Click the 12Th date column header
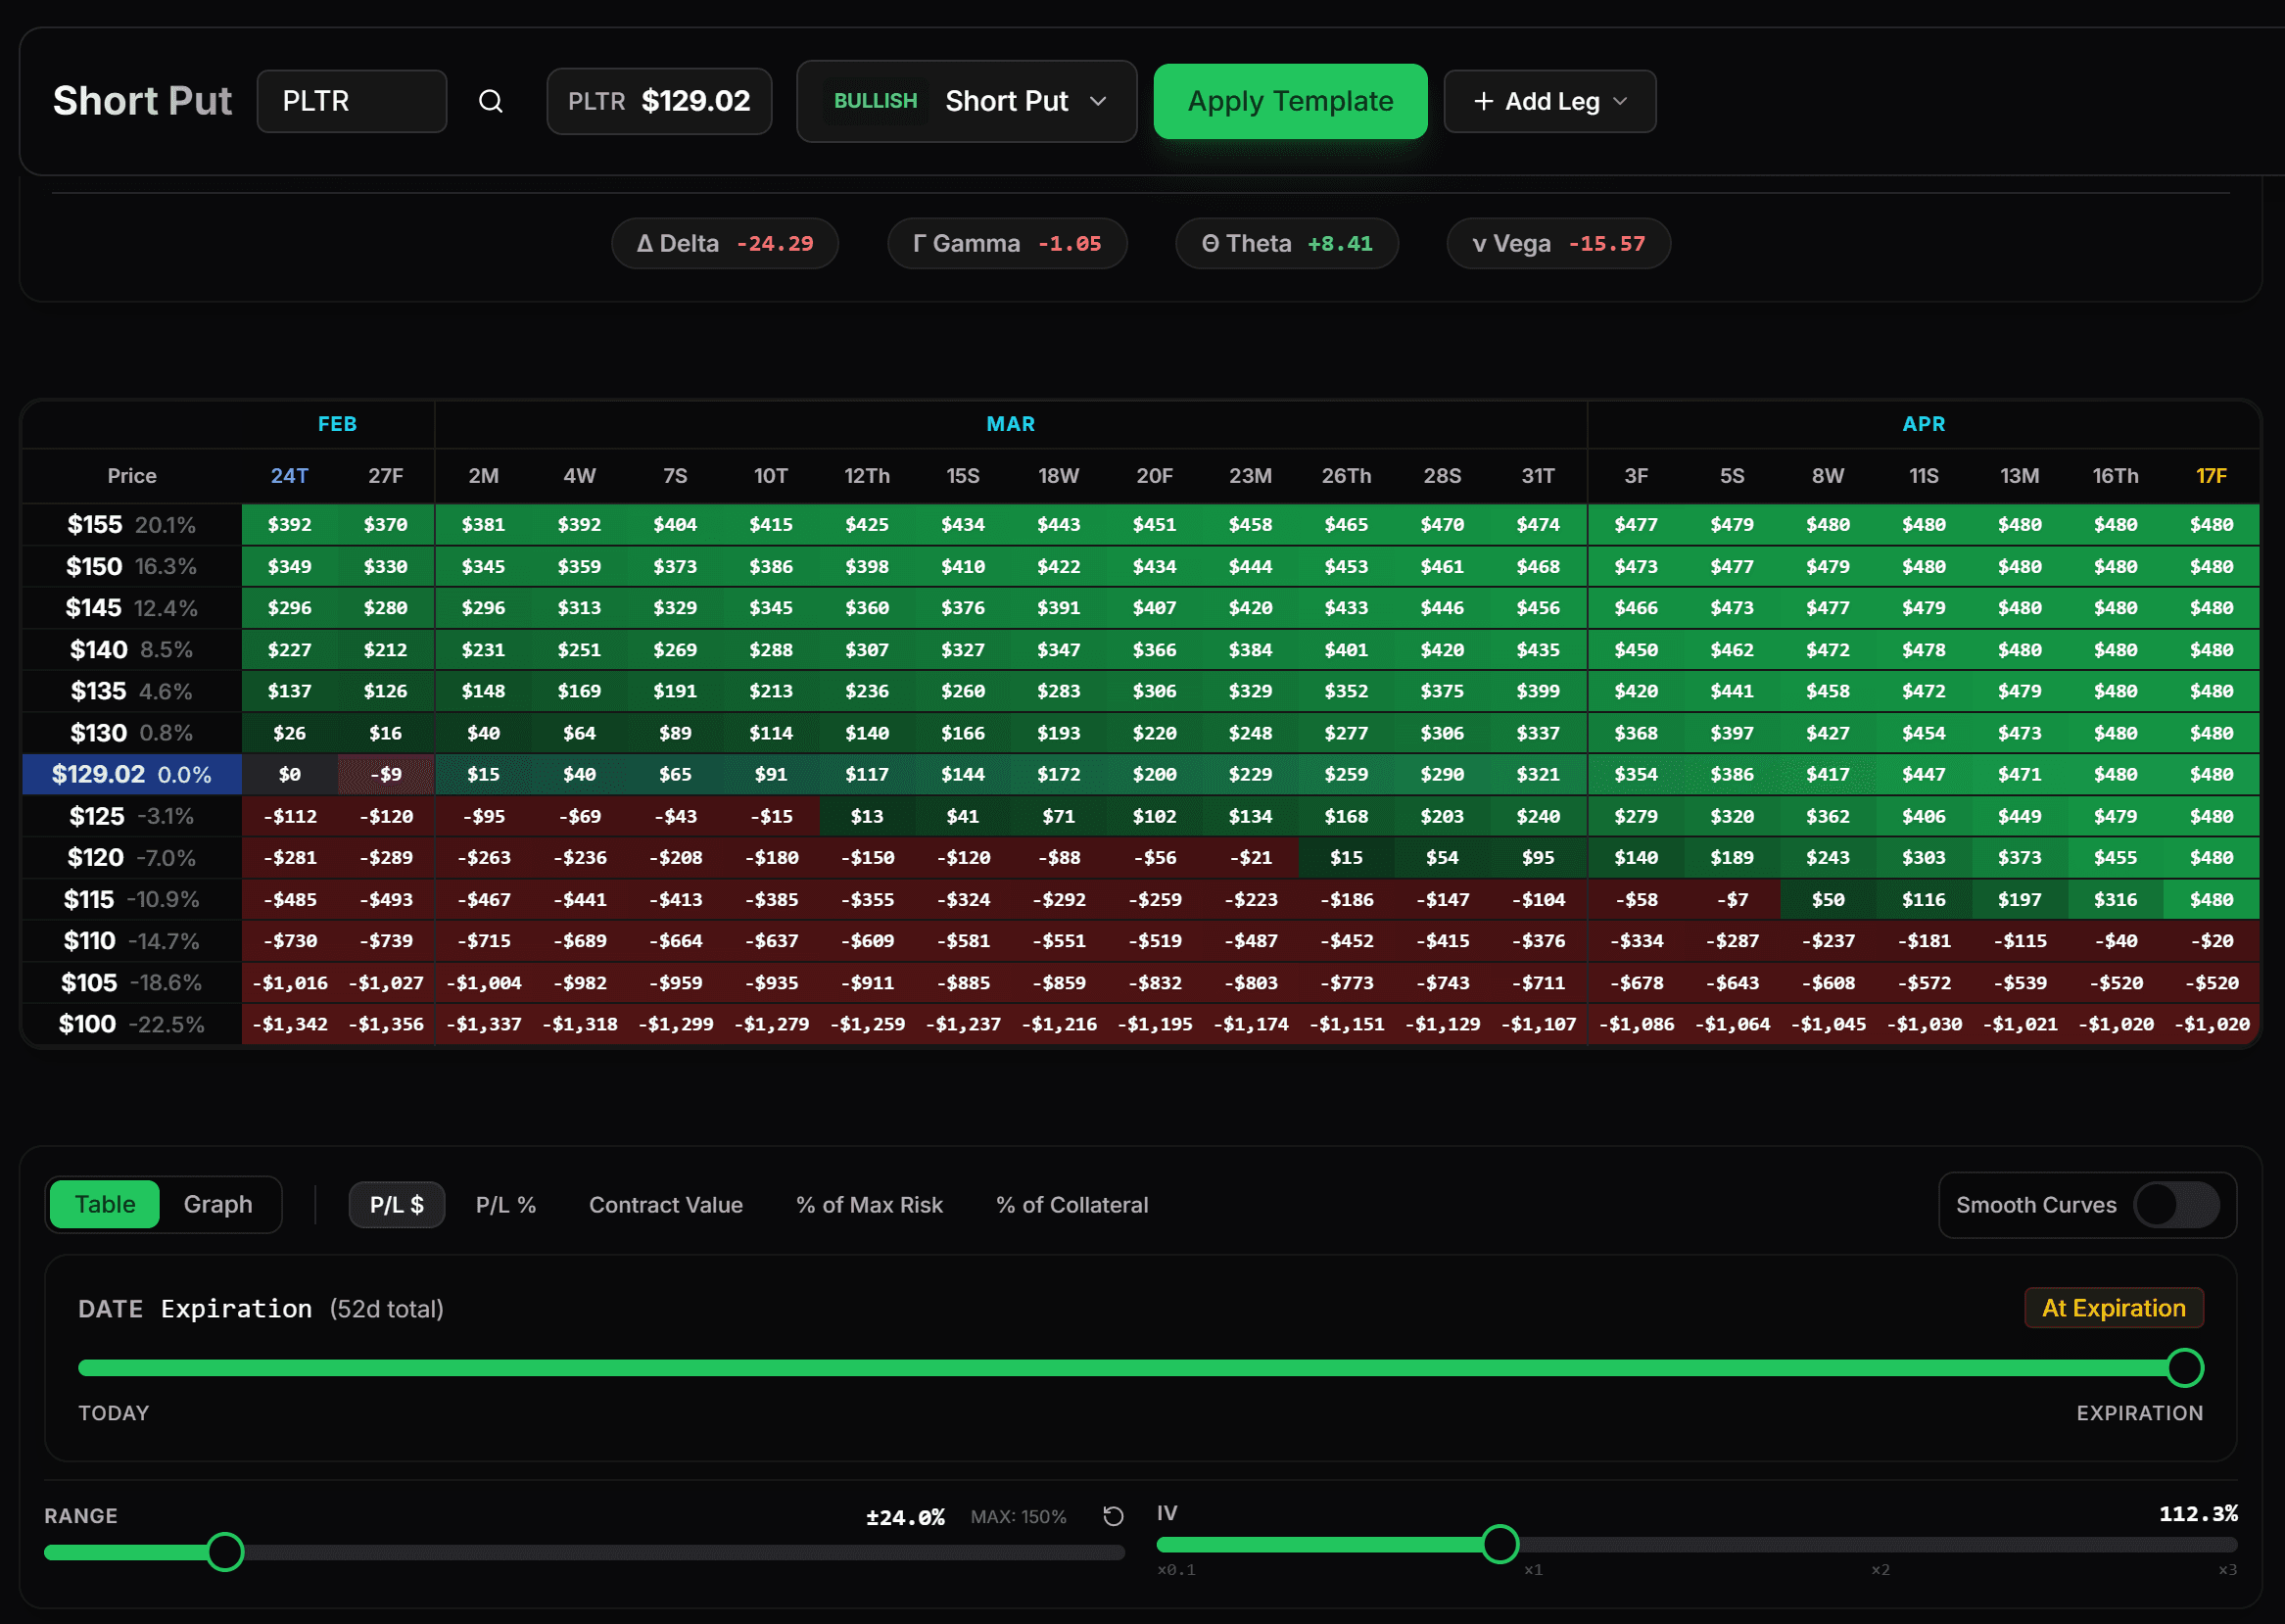 (x=866, y=476)
